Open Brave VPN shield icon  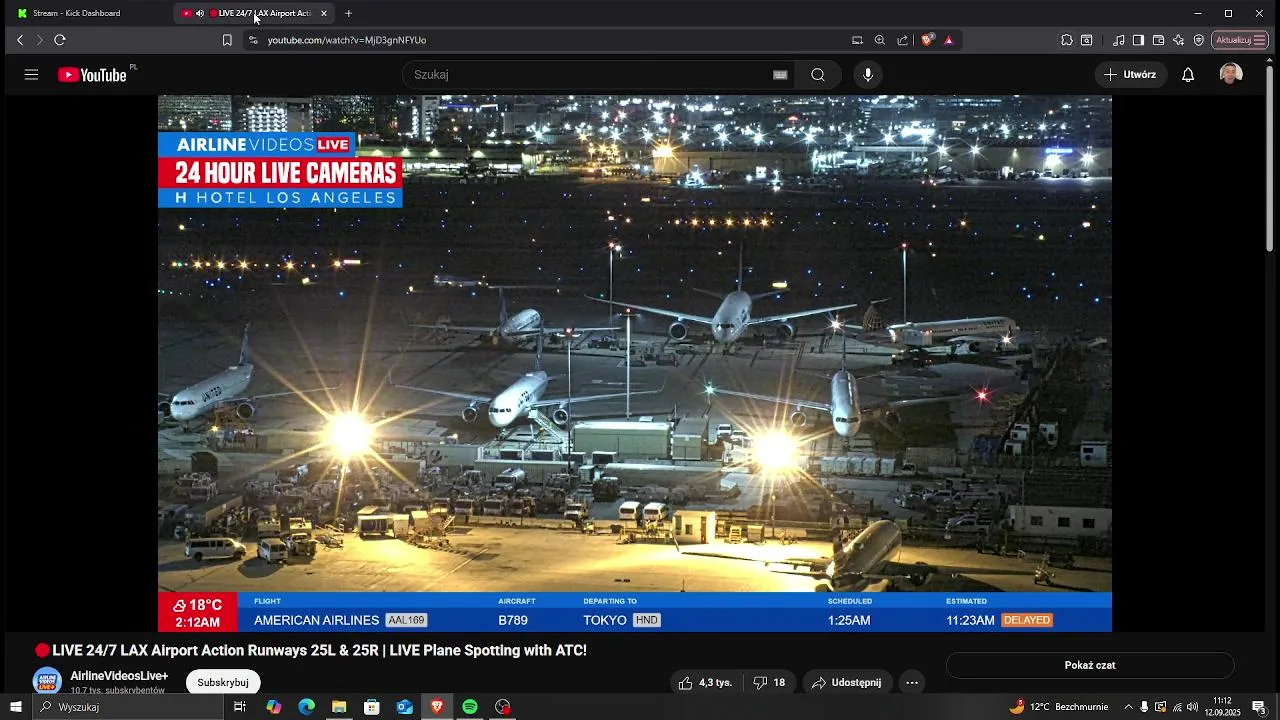pyautogui.click(x=1199, y=40)
